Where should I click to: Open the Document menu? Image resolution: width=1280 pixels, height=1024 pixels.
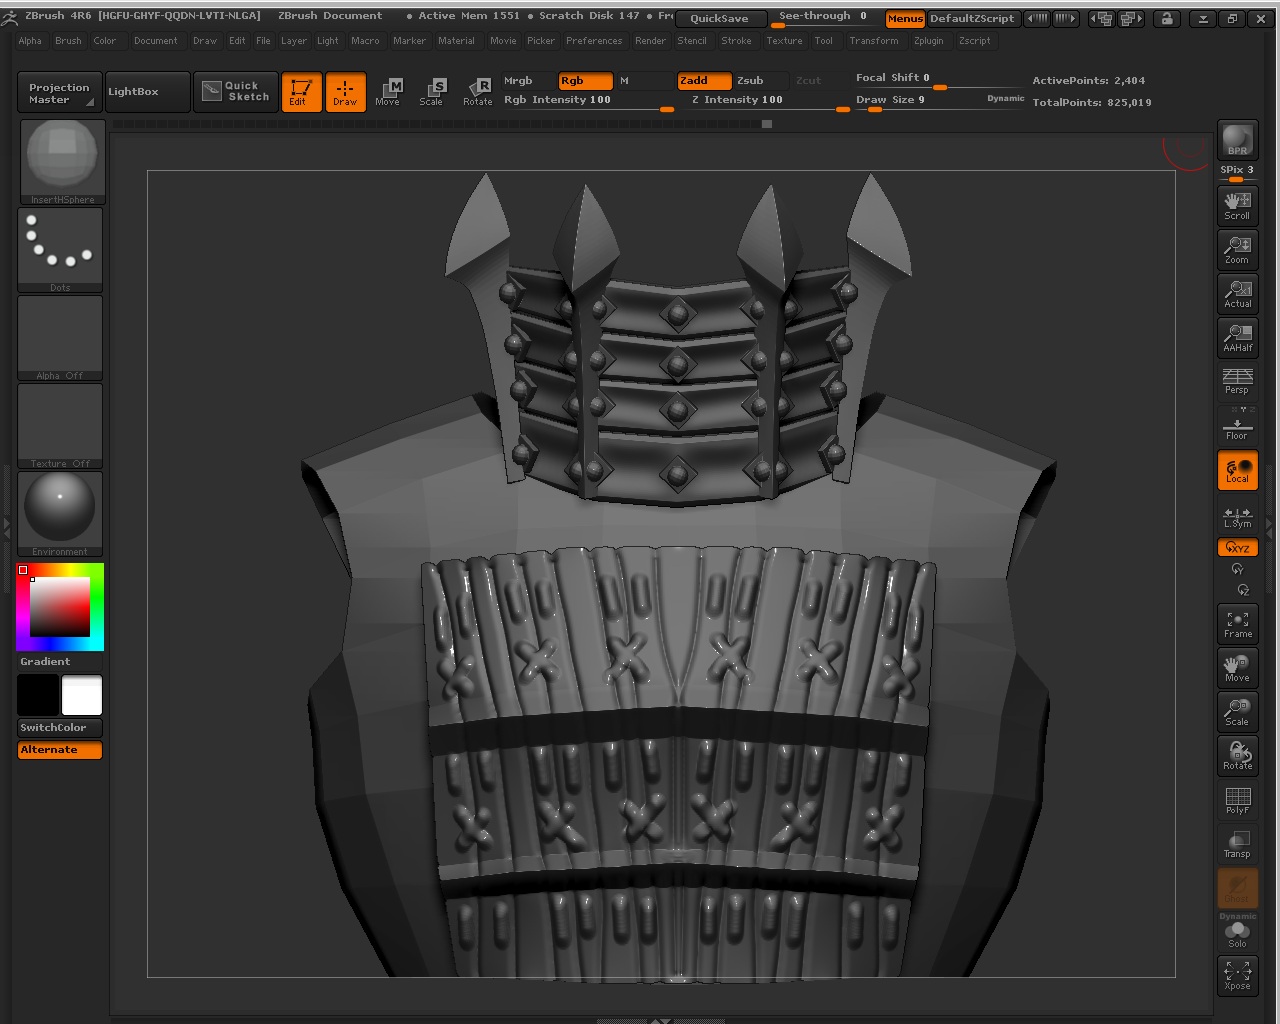[x=156, y=41]
